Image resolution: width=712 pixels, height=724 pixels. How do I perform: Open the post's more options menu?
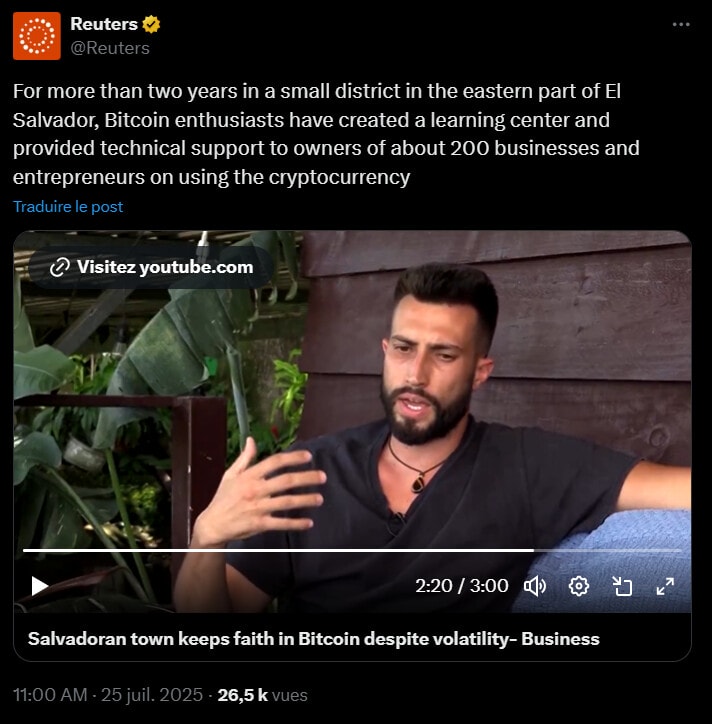point(681,25)
